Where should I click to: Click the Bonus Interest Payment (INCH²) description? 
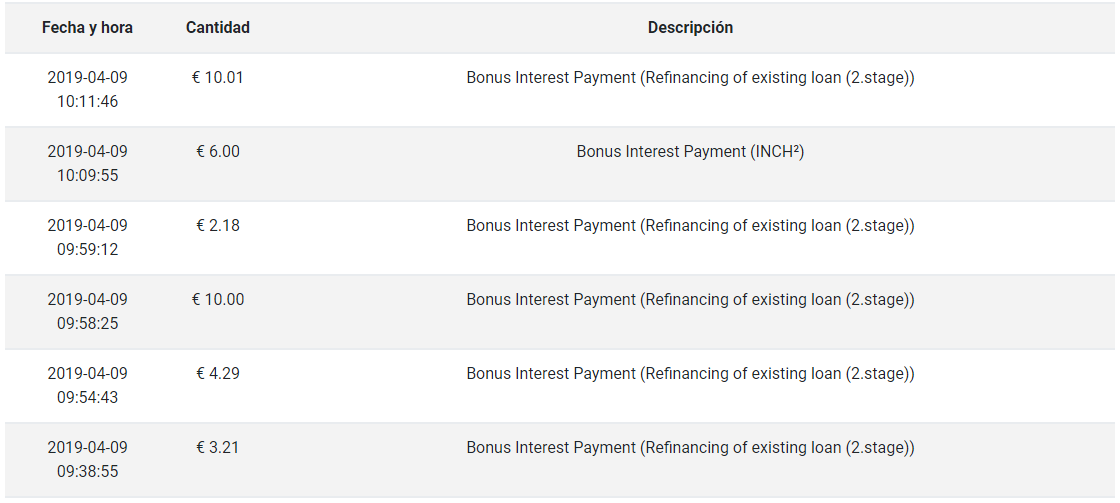(690, 151)
